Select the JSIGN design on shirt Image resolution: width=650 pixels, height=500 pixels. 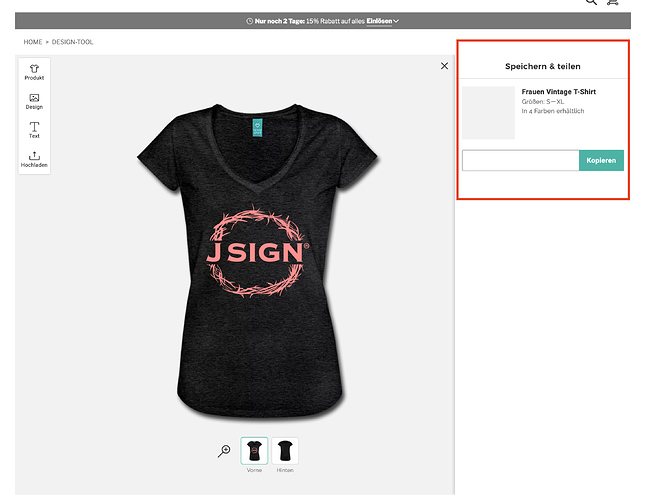pos(258,251)
